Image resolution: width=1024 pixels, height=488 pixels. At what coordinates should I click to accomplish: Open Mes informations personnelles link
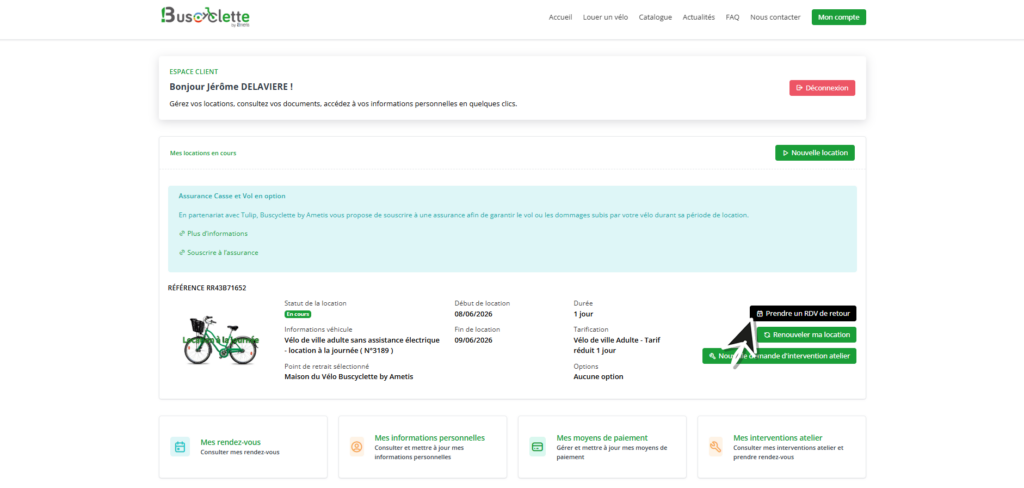[430, 438]
